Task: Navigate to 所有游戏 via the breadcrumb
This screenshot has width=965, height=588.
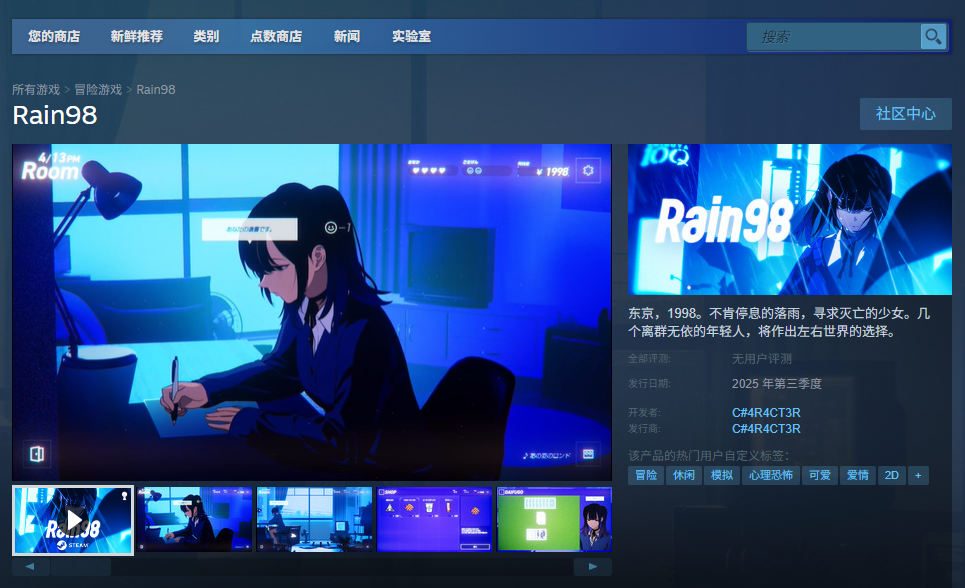Action: (36, 89)
